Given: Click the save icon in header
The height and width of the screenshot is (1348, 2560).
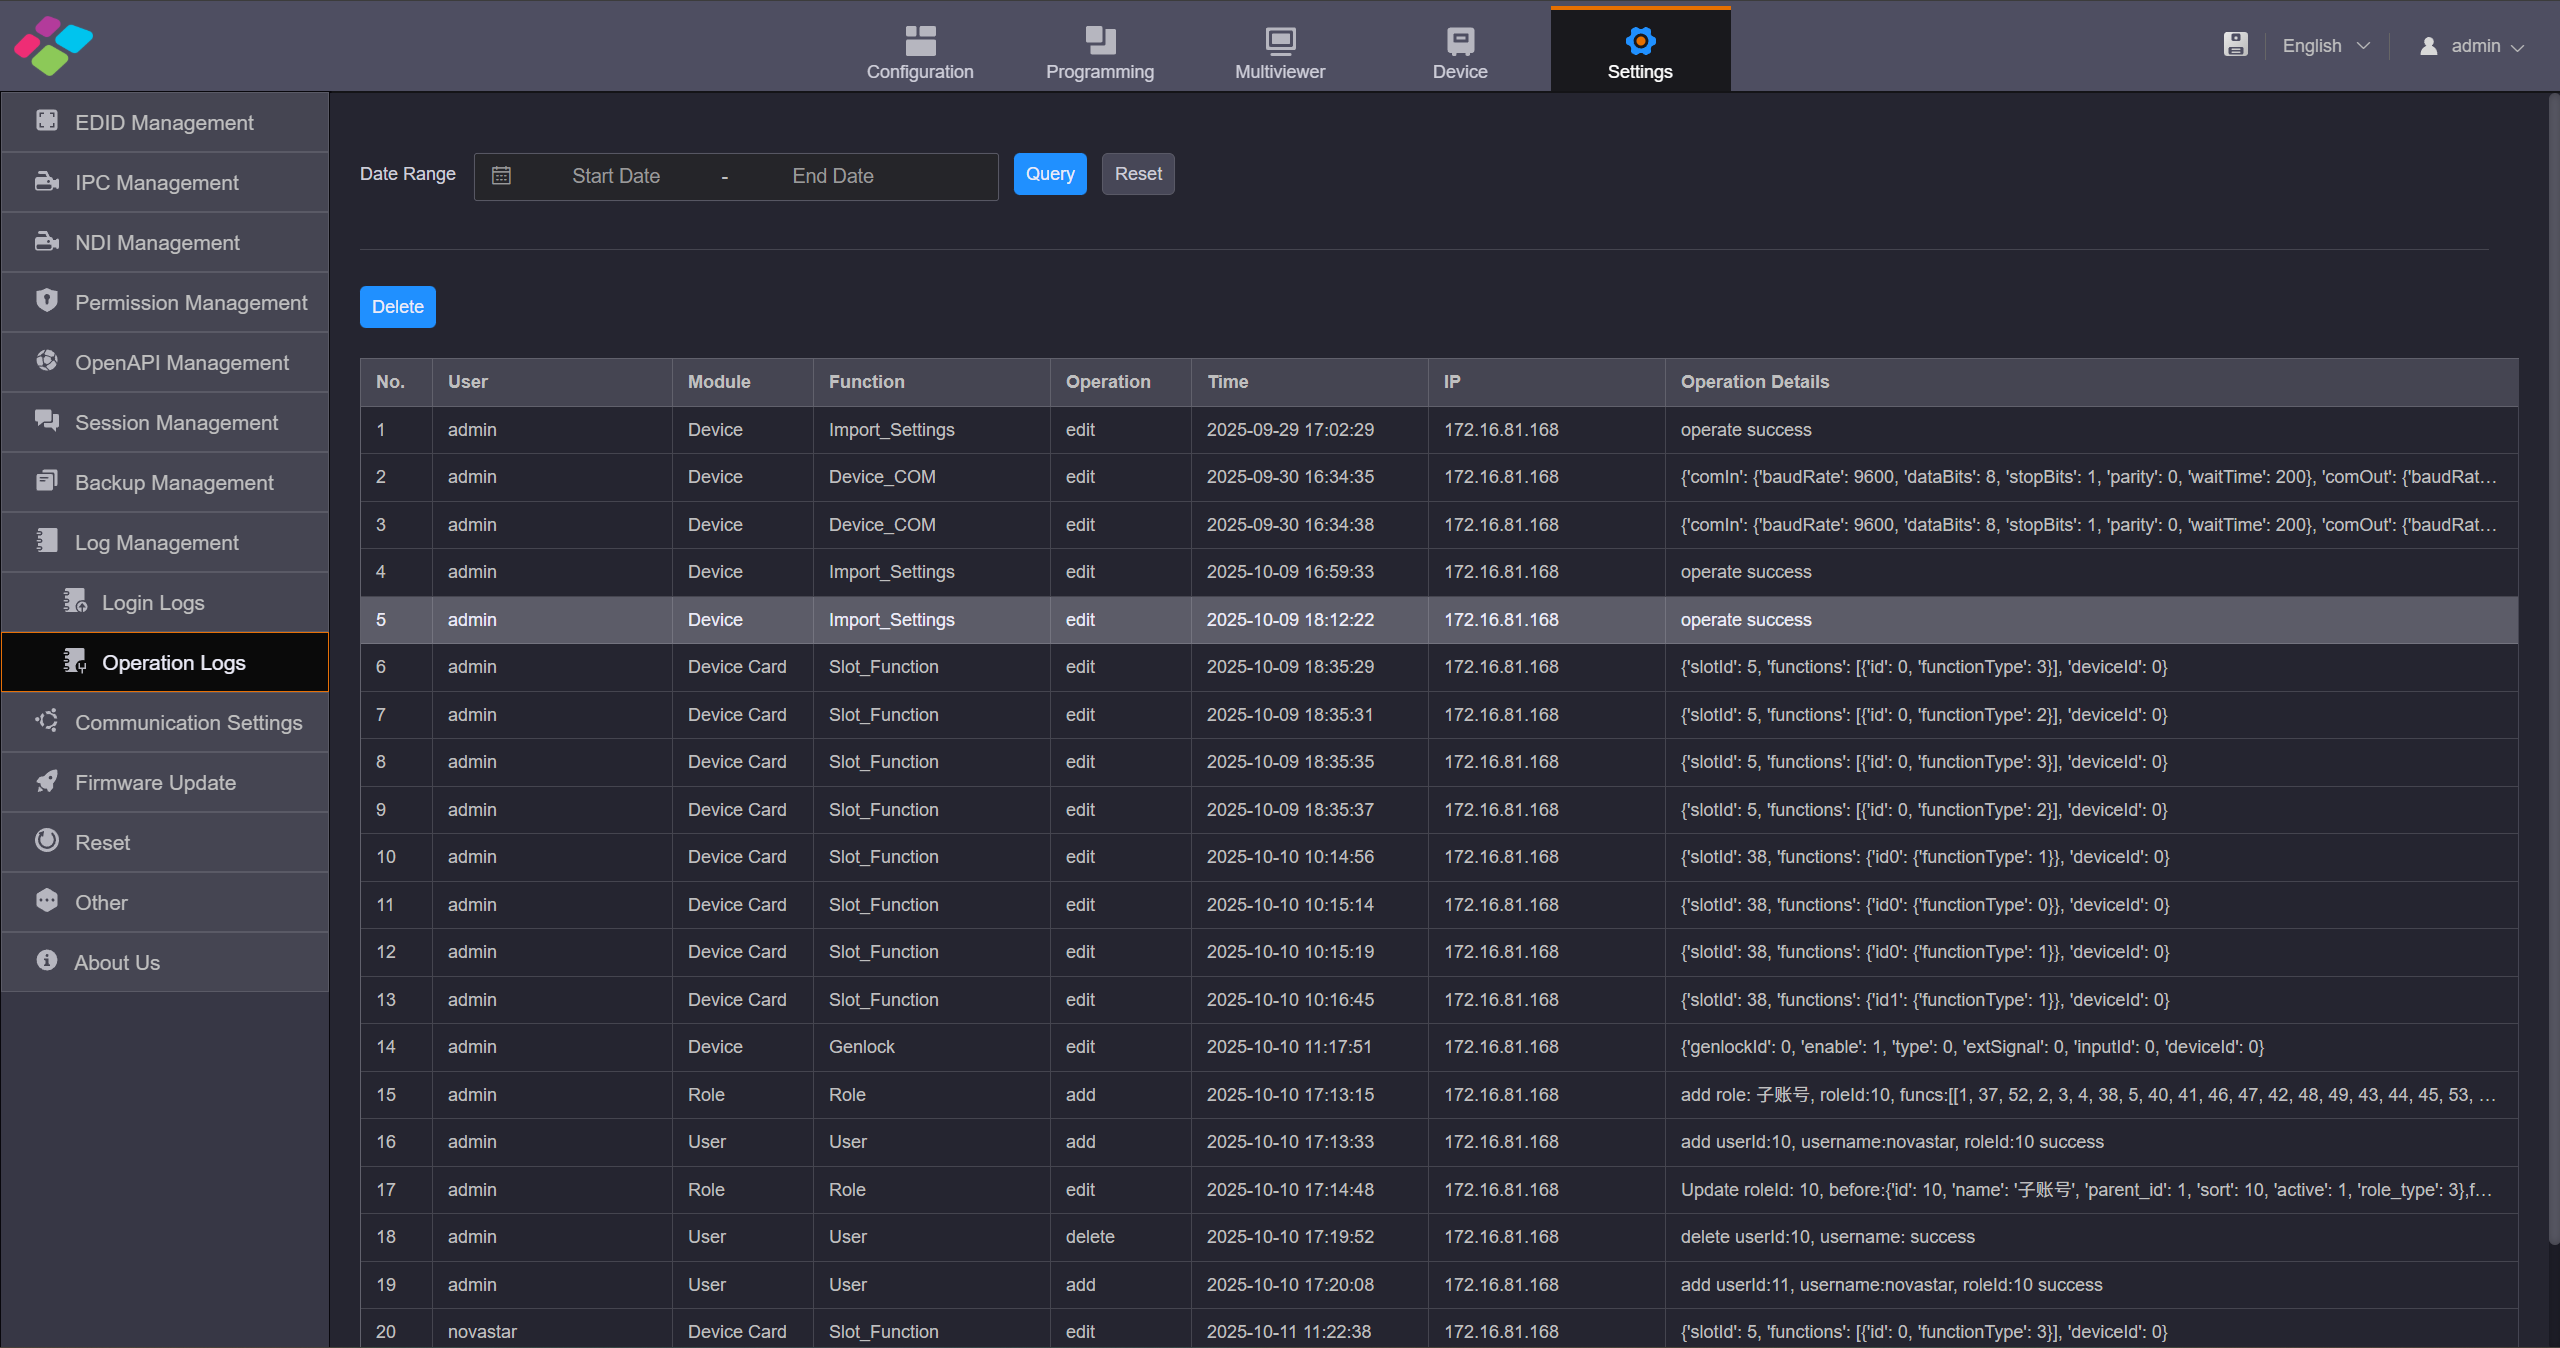Looking at the screenshot, I should click(x=2235, y=45).
